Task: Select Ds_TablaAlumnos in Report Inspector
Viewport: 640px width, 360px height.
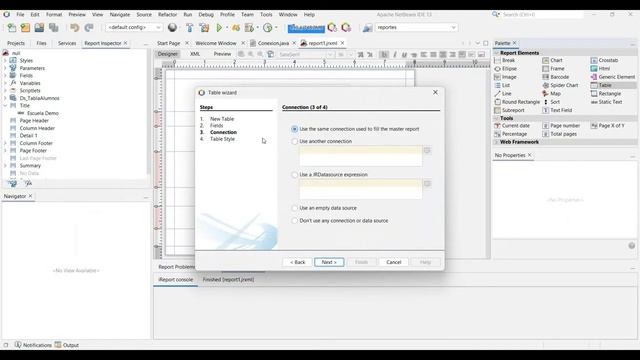Action: 39,98
